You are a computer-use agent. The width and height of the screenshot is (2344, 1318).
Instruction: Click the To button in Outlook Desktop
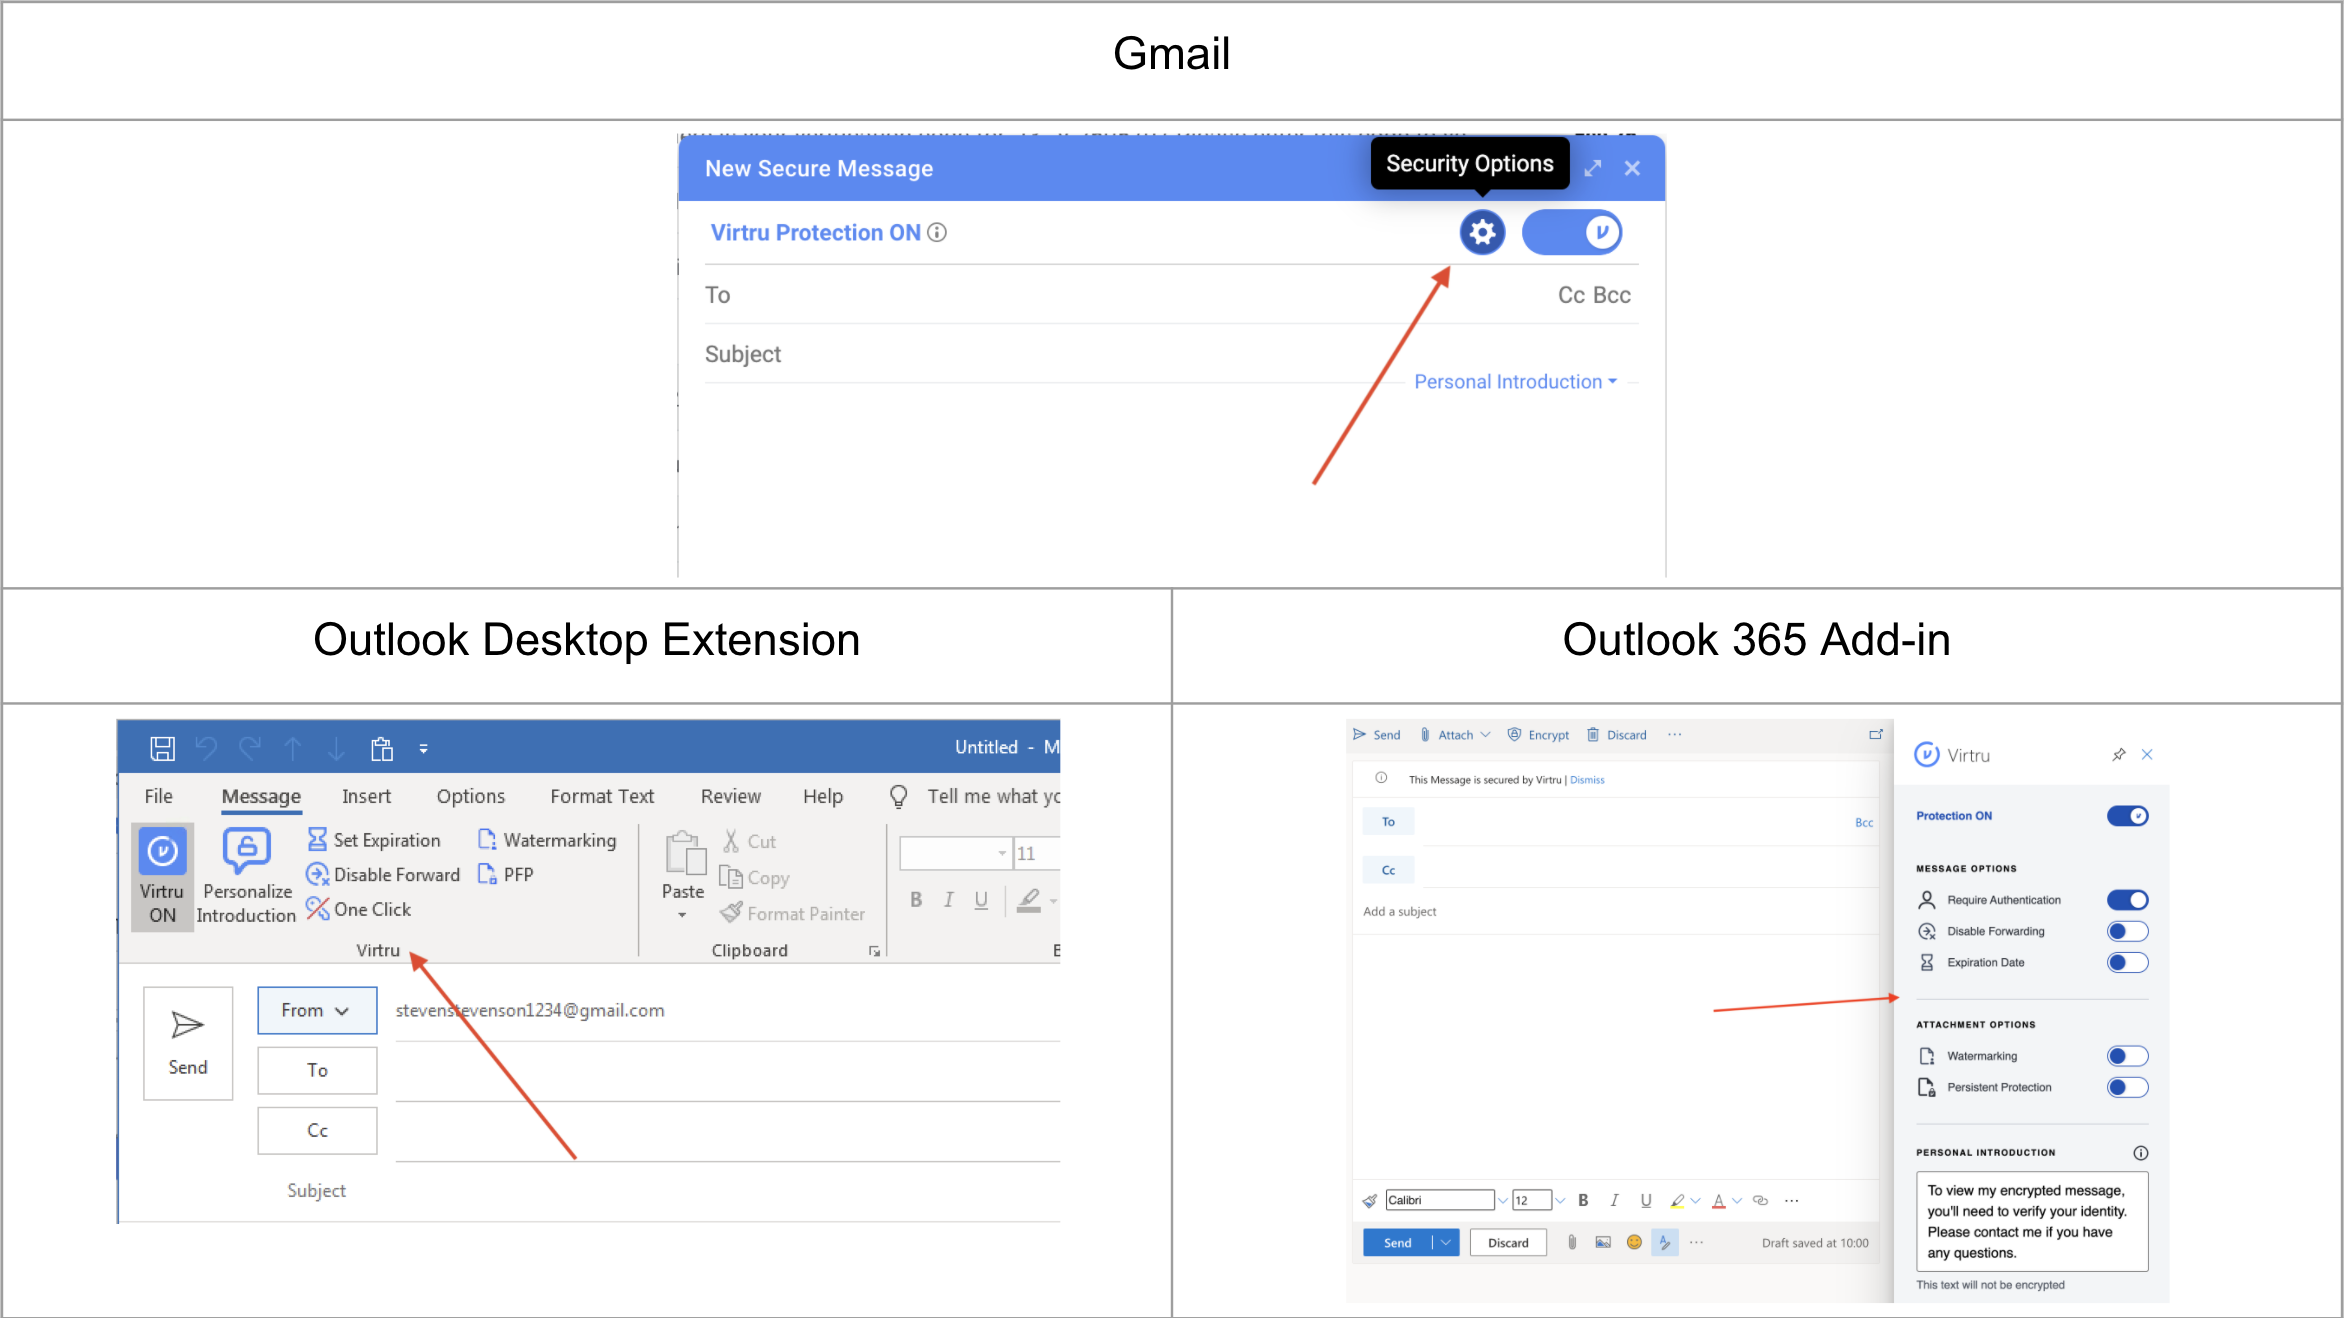pyautogui.click(x=317, y=1070)
